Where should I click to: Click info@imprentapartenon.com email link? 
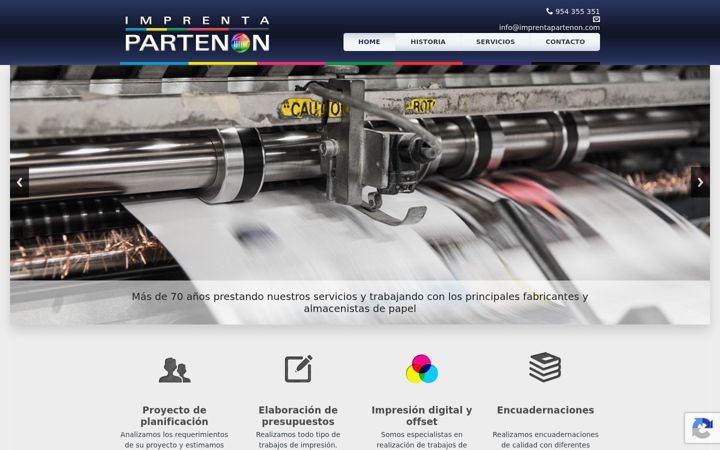tap(549, 28)
